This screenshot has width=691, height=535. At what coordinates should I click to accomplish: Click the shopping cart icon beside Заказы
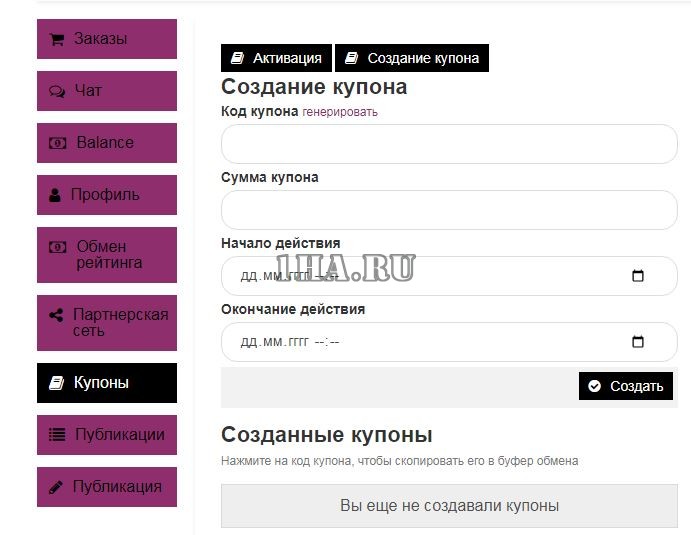[57, 39]
